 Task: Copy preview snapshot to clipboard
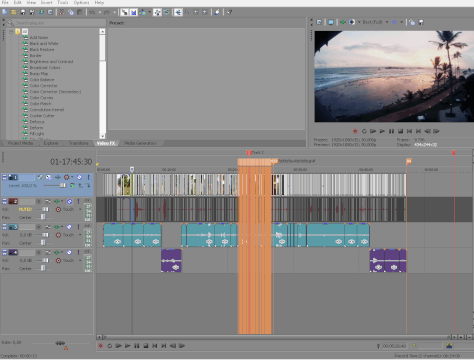(412, 22)
